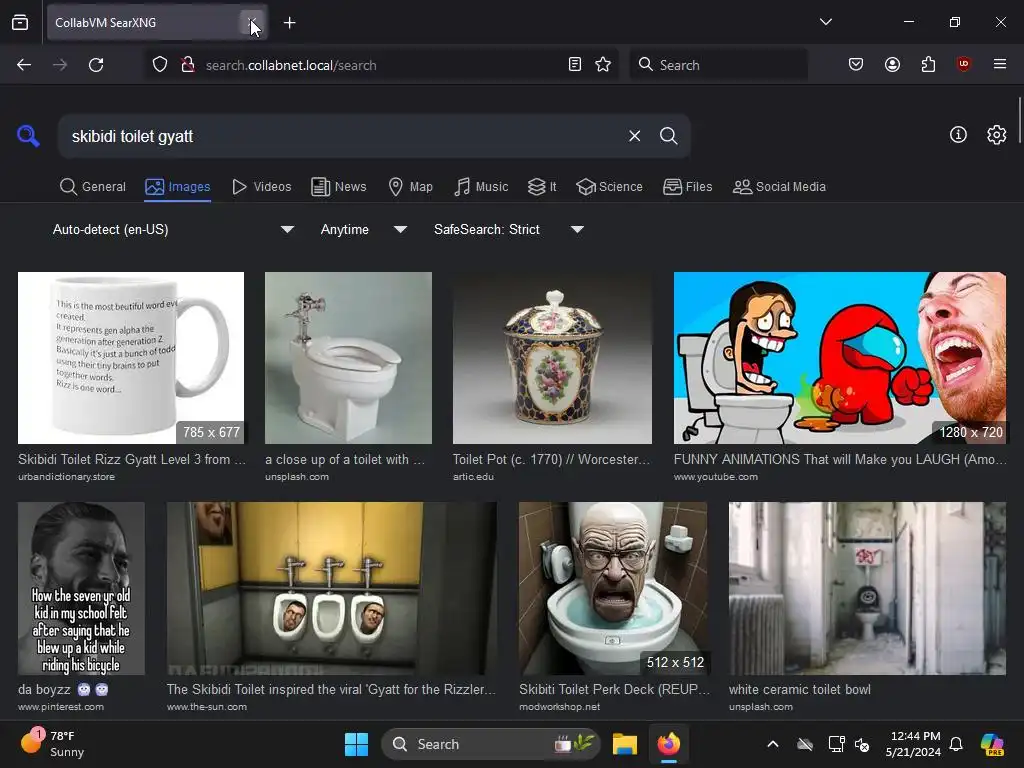1024x768 pixels.
Task: Clear the search query with X
Action: point(635,136)
